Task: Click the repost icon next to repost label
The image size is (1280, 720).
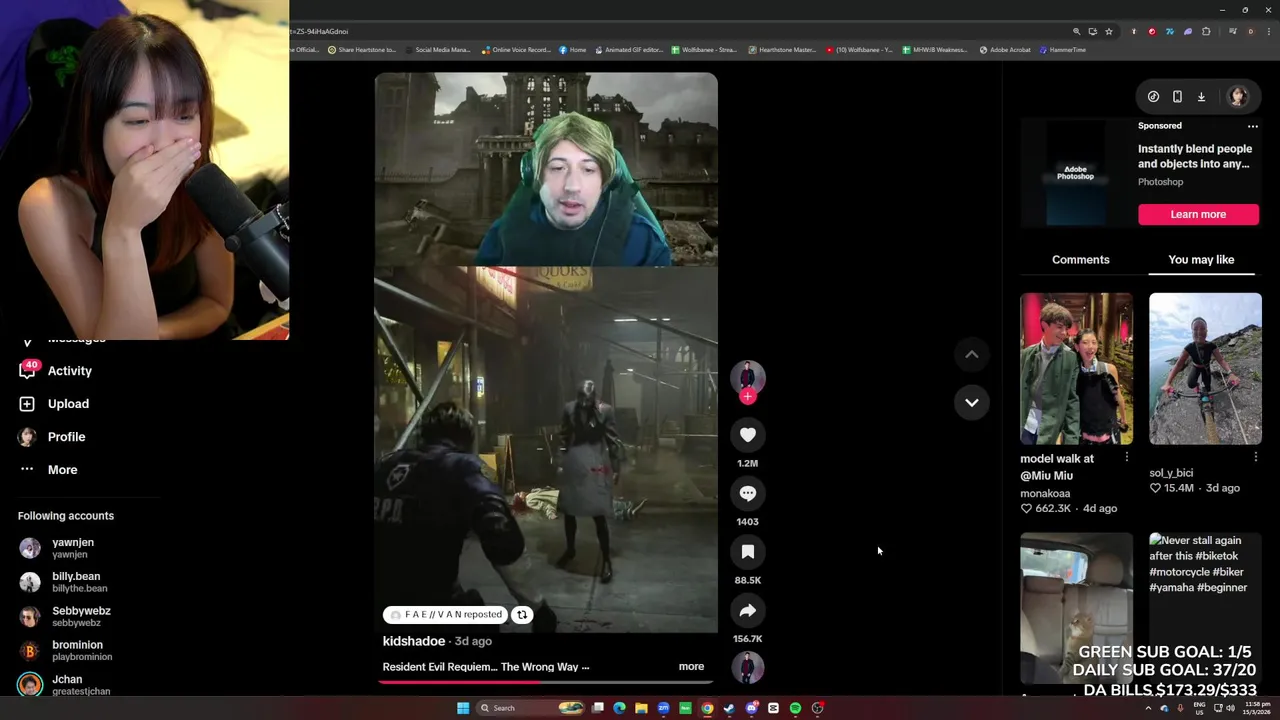Action: 522,615
